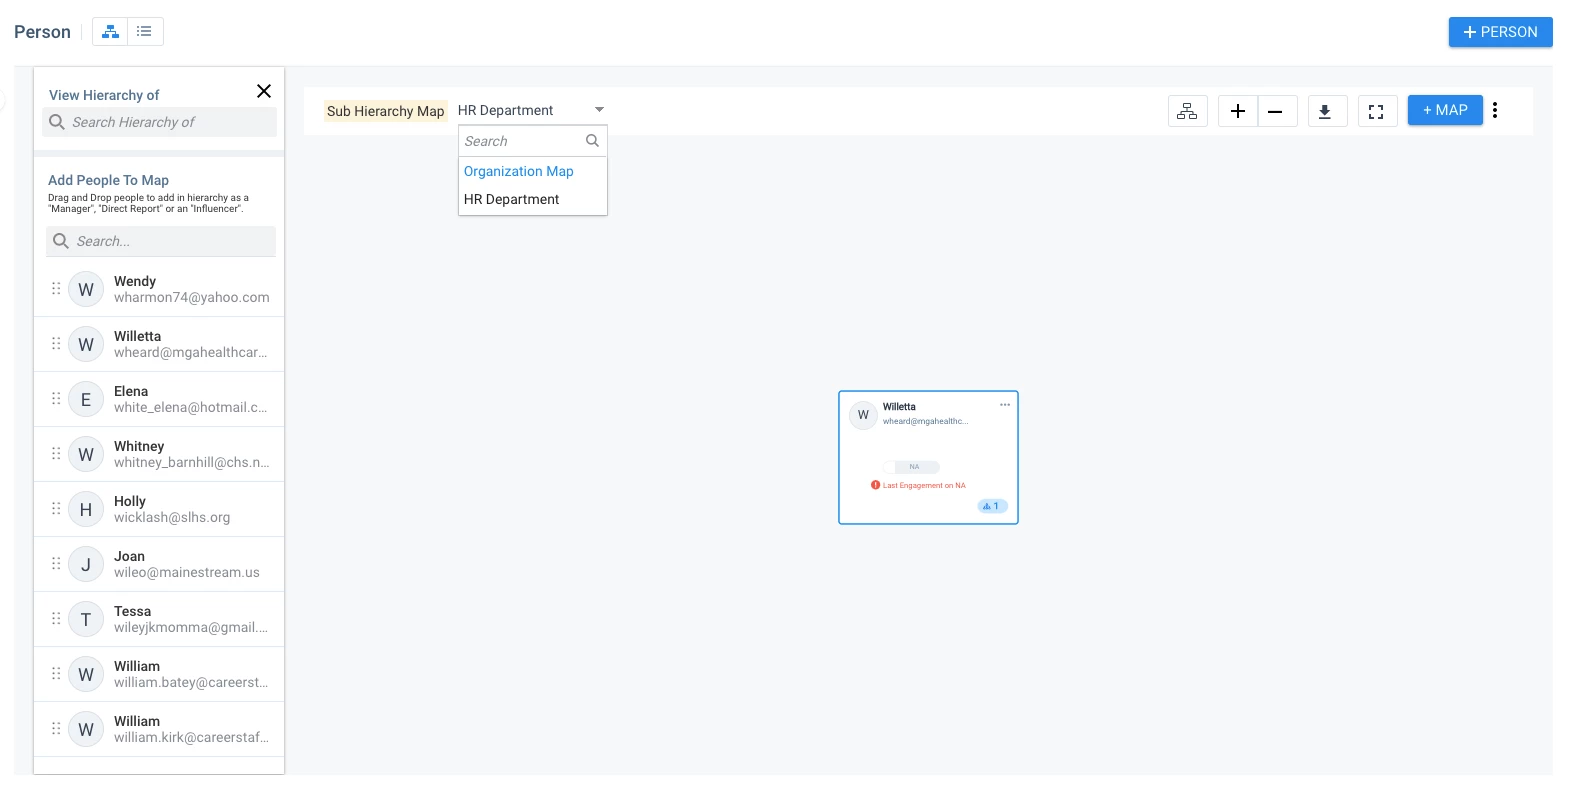This screenshot has width=1570, height=810.
Task: Grab drag handle for Wendy
Action: click(x=56, y=289)
